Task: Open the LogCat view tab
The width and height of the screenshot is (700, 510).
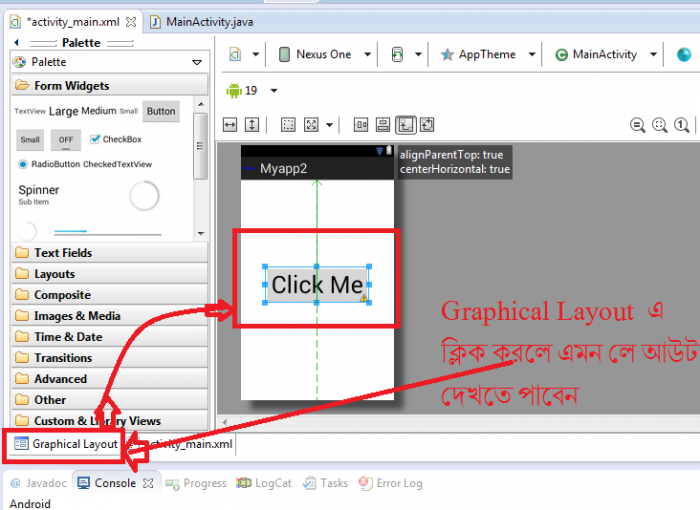Action: tap(264, 483)
